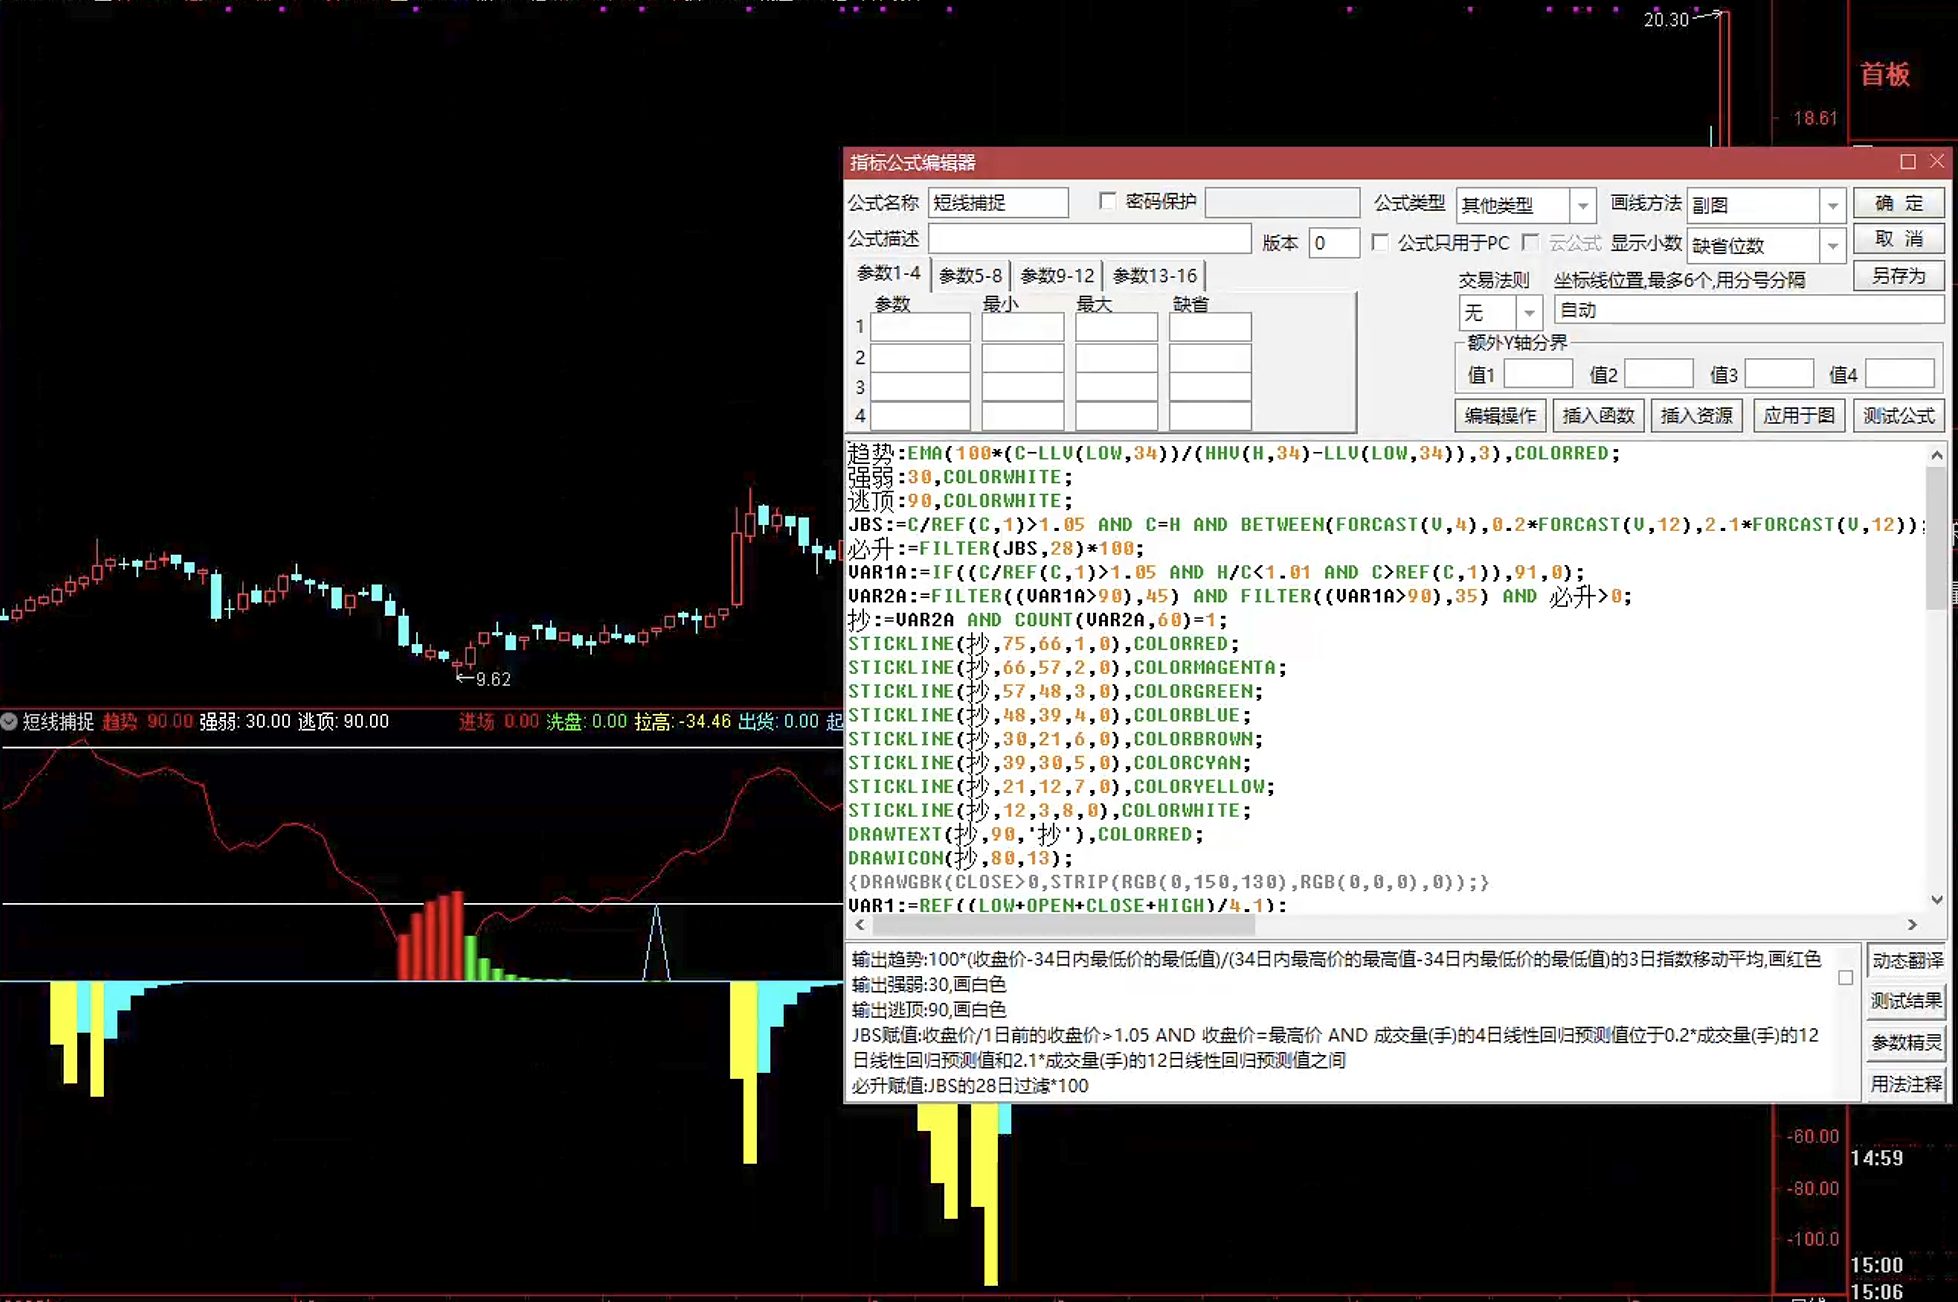Image resolution: width=1958 pixels, height=1302 pixels.
Task: Click the 公式名称 field containing 短线捕捉
Action: point(998,203)
